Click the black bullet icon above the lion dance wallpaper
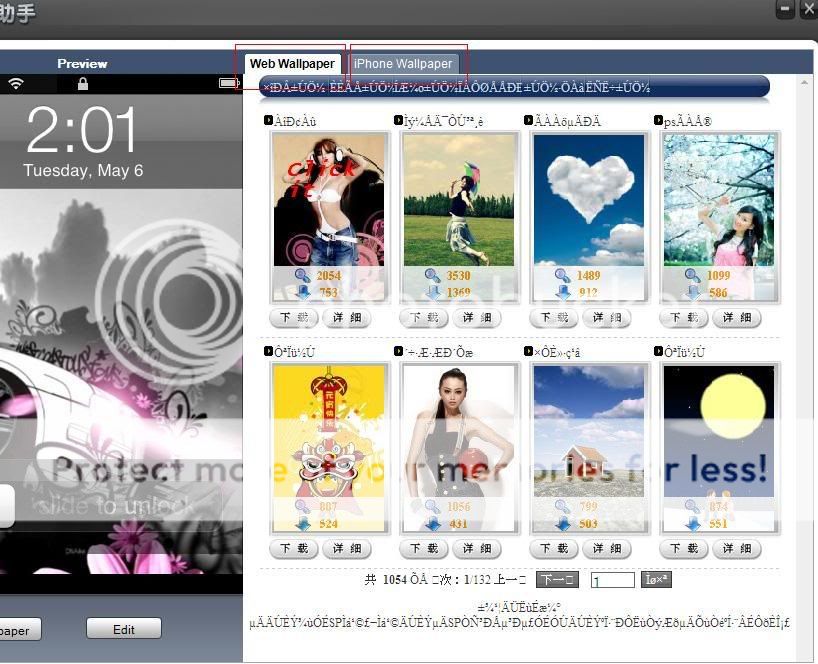The width and height of the screenshot is (818, 664). [x=268, y=351]
